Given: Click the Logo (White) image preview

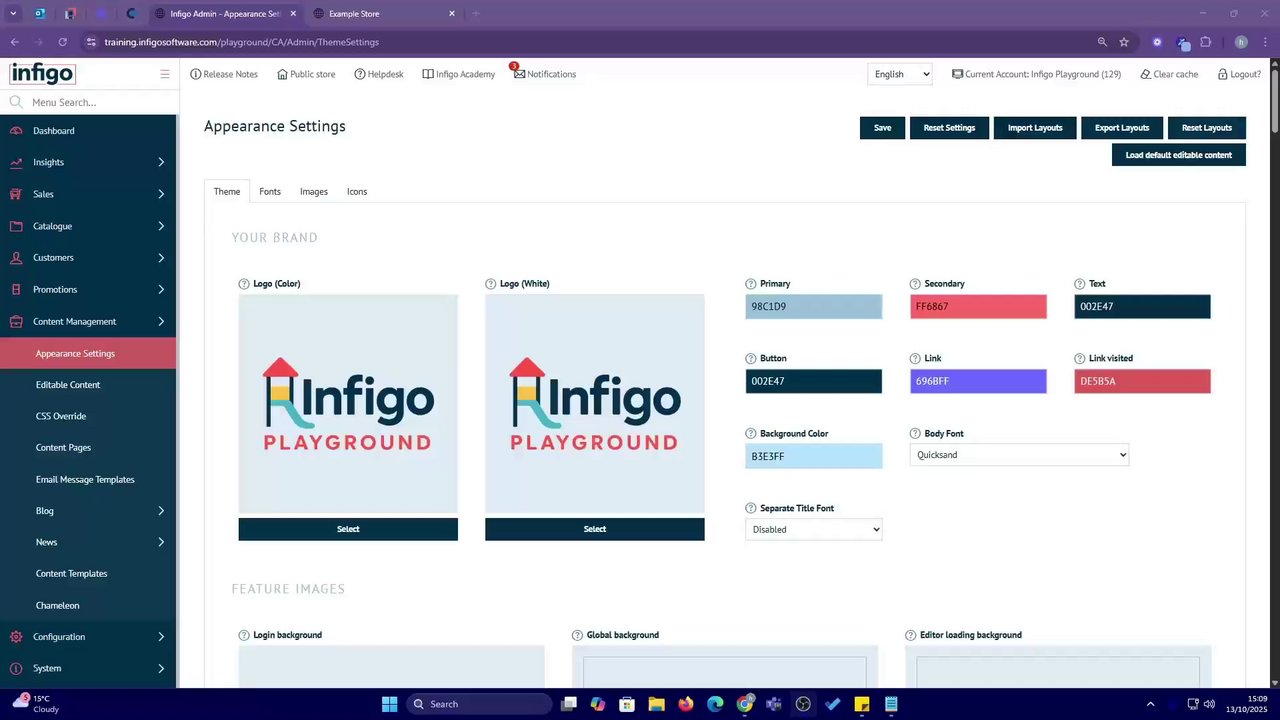Looking at the screenshot, I should click(595, 404).
